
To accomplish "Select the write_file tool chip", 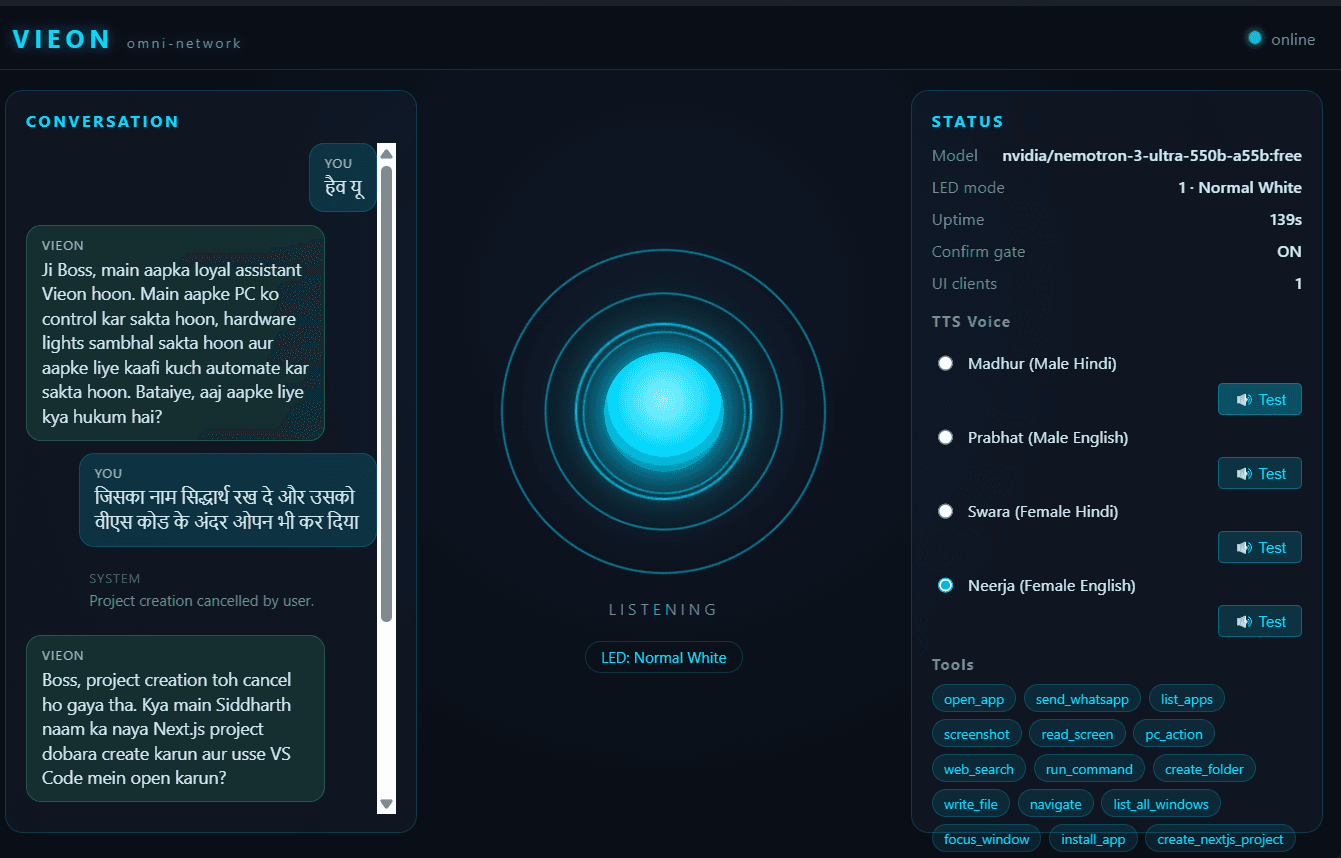I will point(971,804).
